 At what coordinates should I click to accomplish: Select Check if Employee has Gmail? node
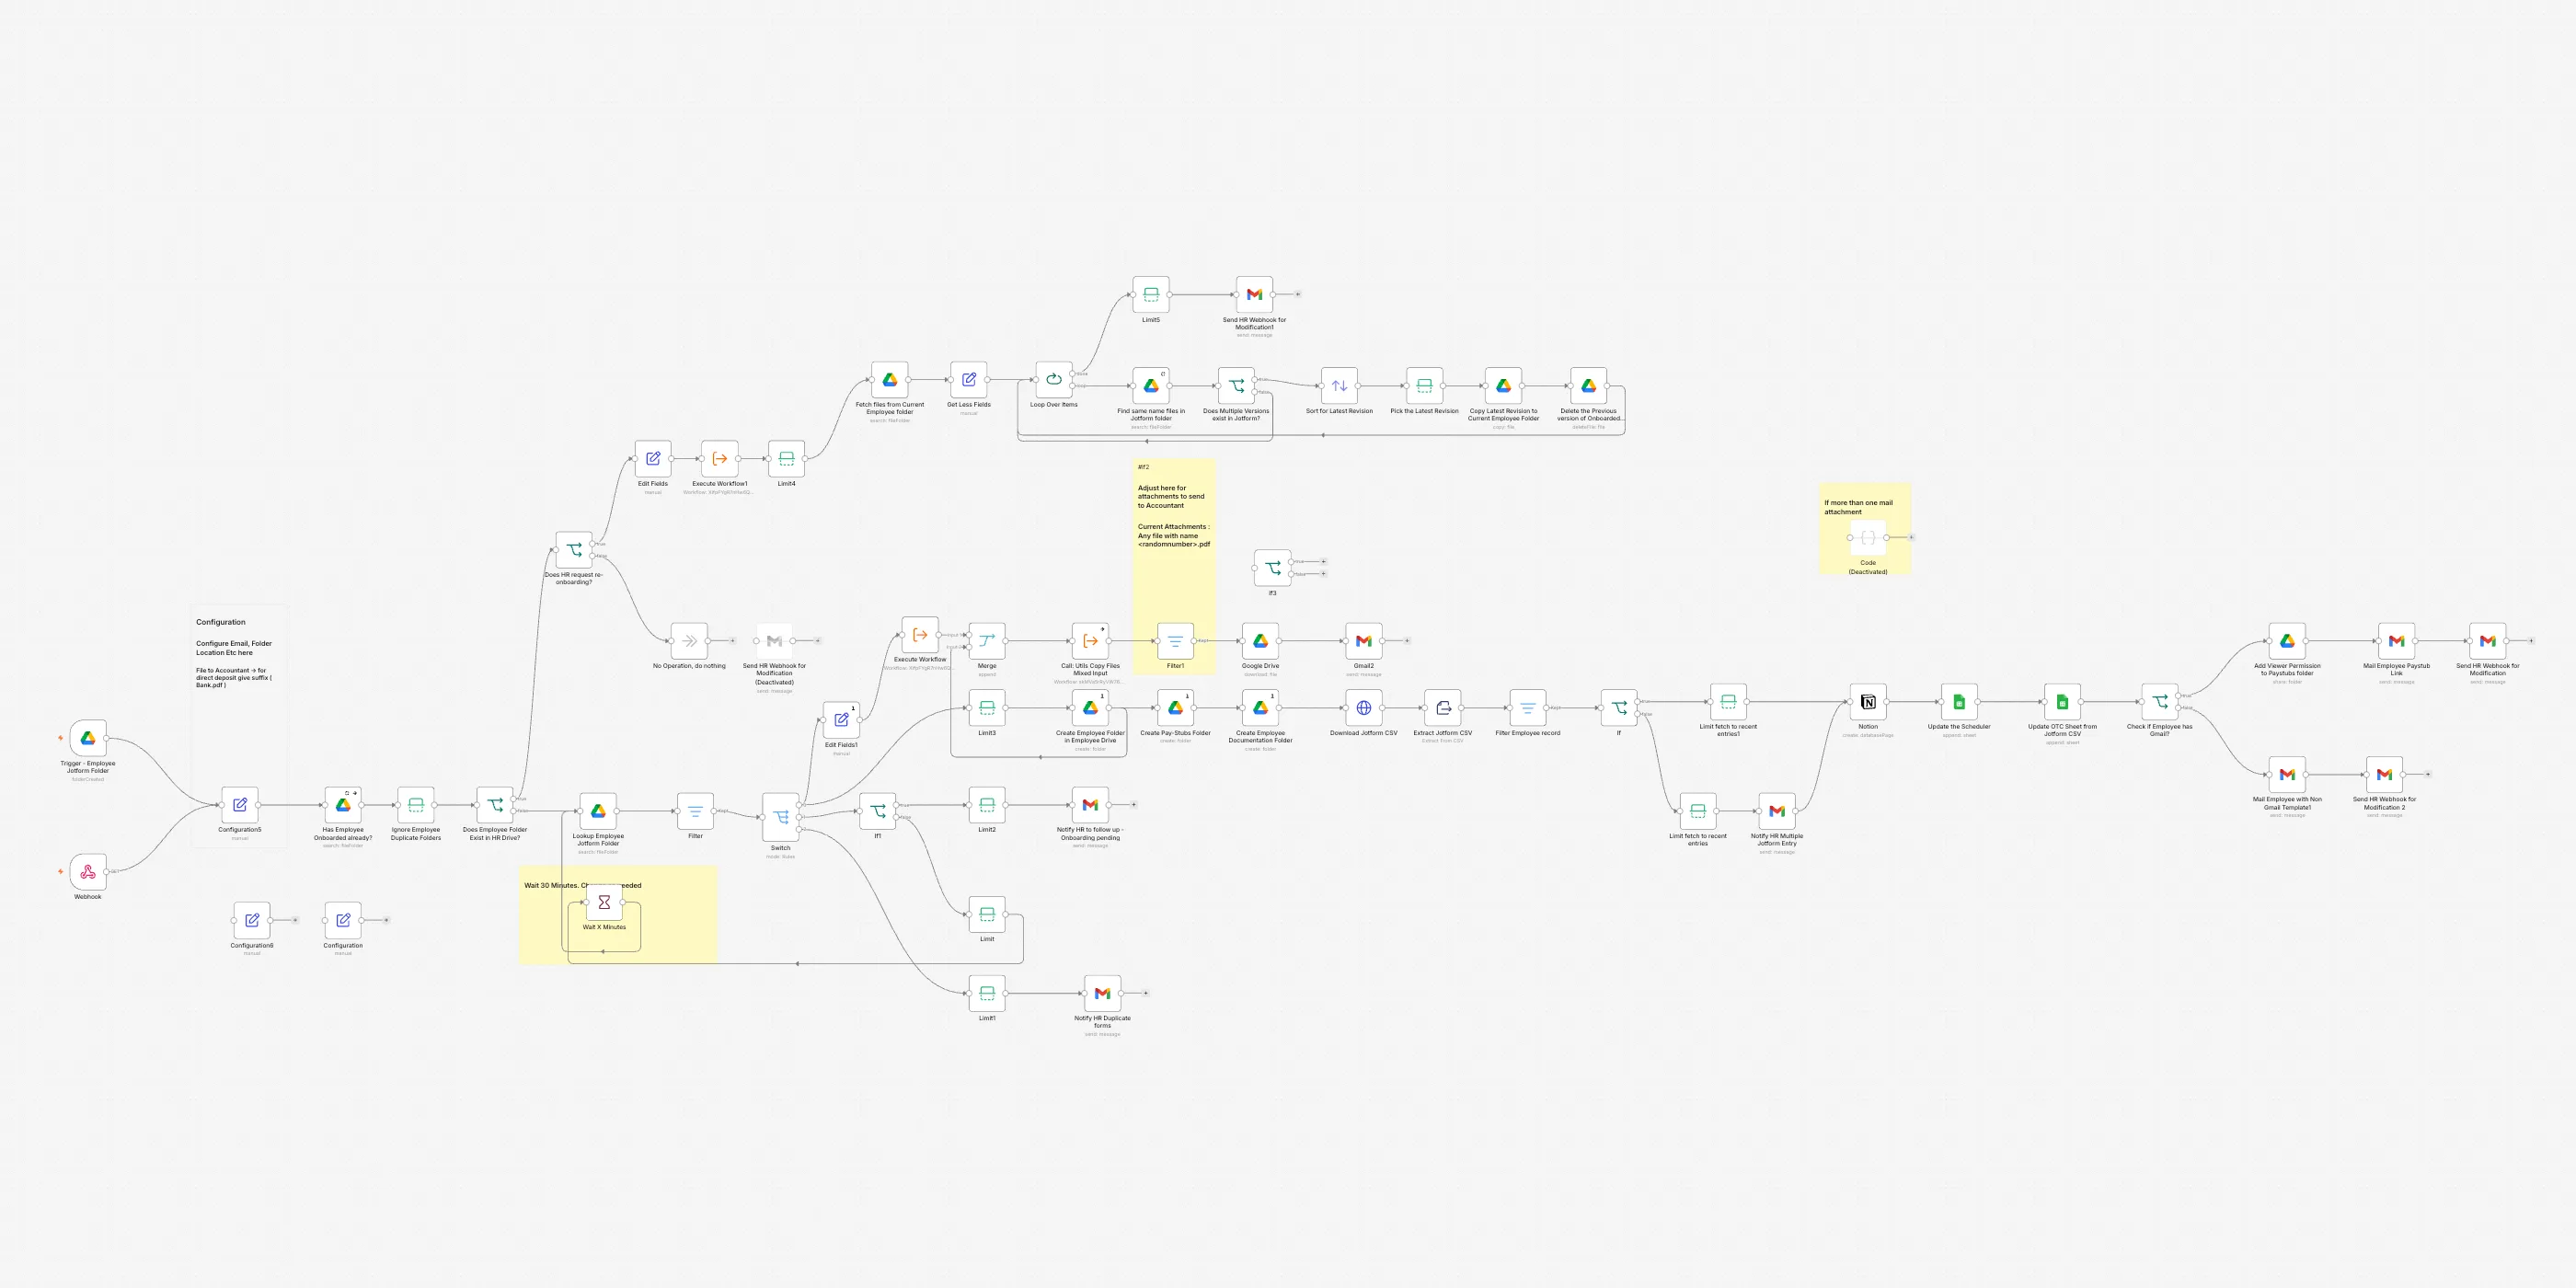[x=2160, y=702]
